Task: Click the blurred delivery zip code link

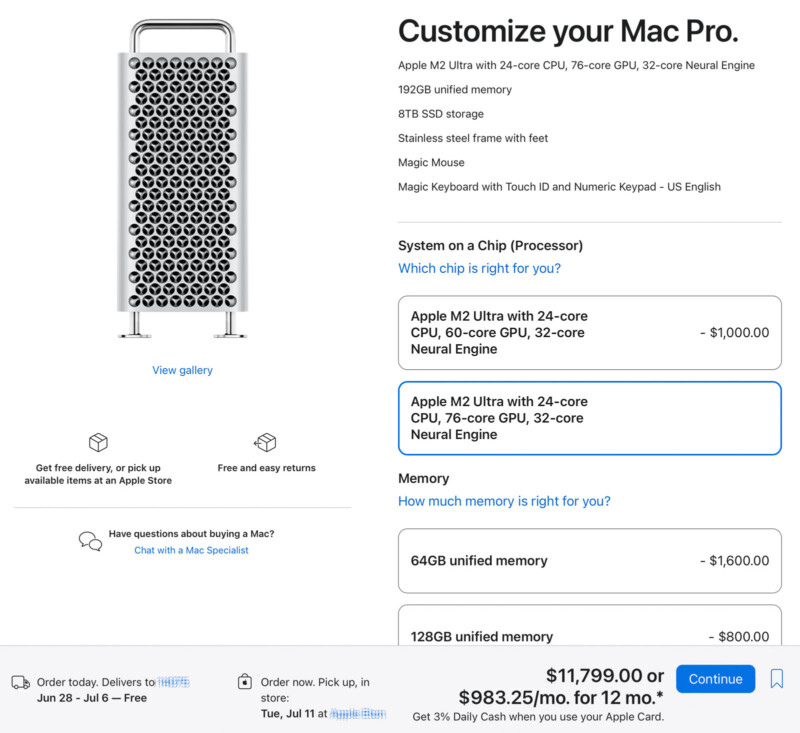Action: click(173, 682)
